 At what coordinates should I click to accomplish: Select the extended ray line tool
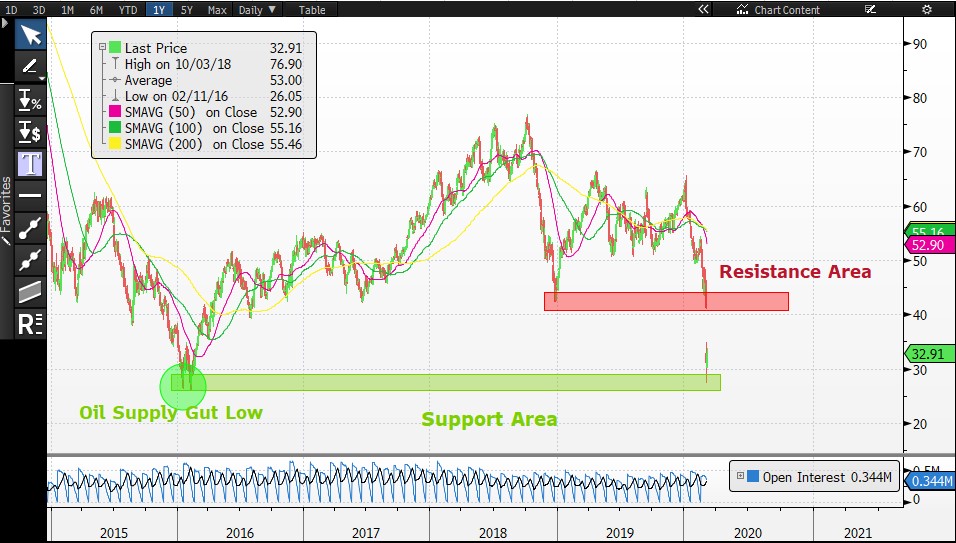coord(30,260)
